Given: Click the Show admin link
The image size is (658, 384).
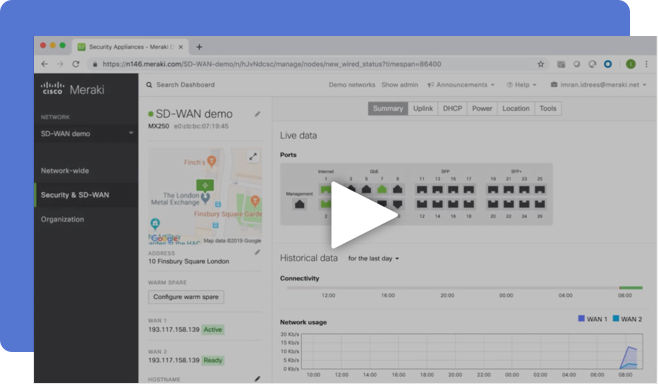Looking at the screenshot, I should tap(400, 85).
